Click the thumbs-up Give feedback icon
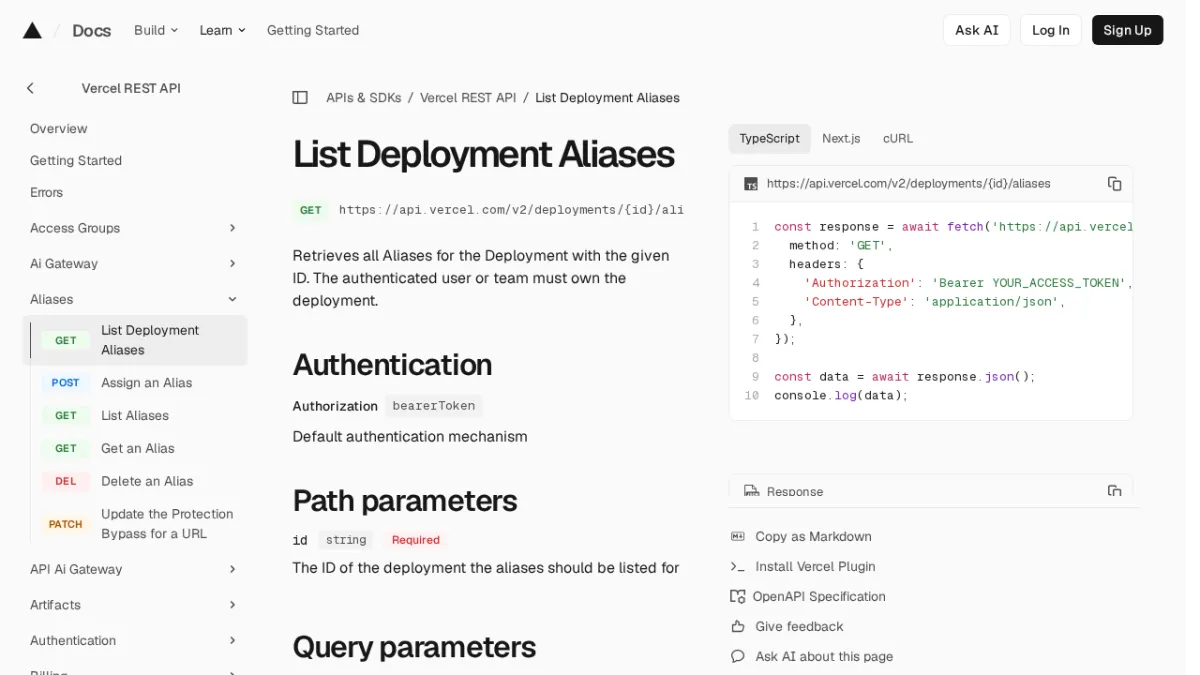Screen dimensions: 1200x675 click(x=738, y=627)
